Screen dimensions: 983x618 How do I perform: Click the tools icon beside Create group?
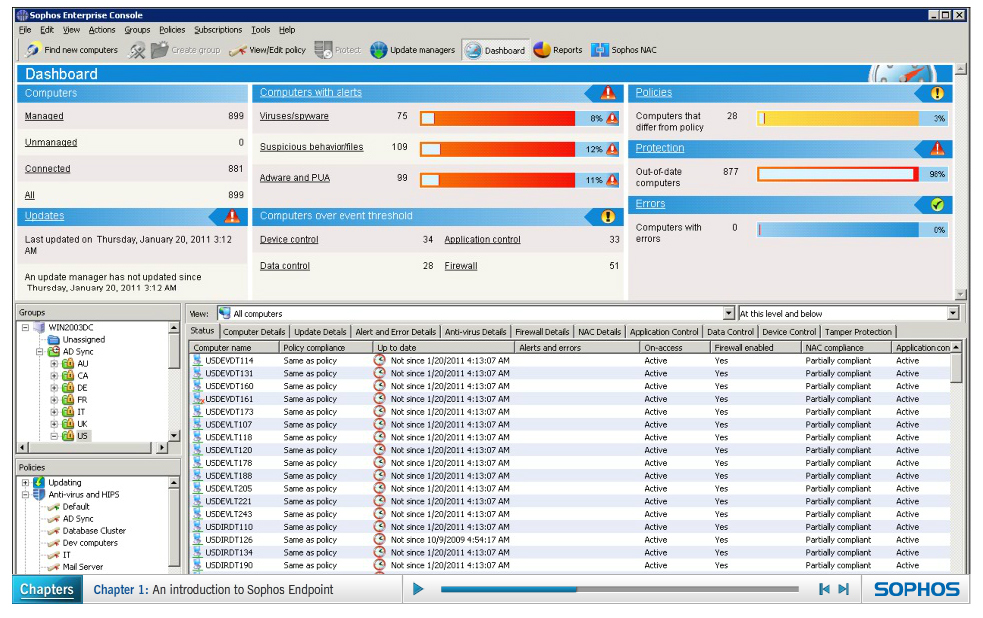tap(136, 50)
